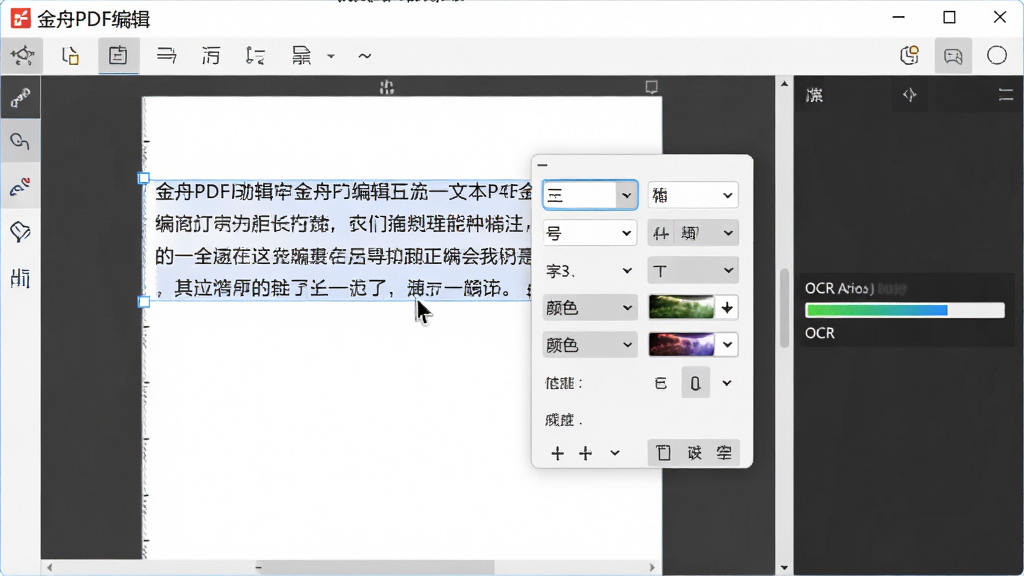Click the horizontal scrollbar left arrow
The height and width of the screenshot is (576, 1024).
pos(50,568)
